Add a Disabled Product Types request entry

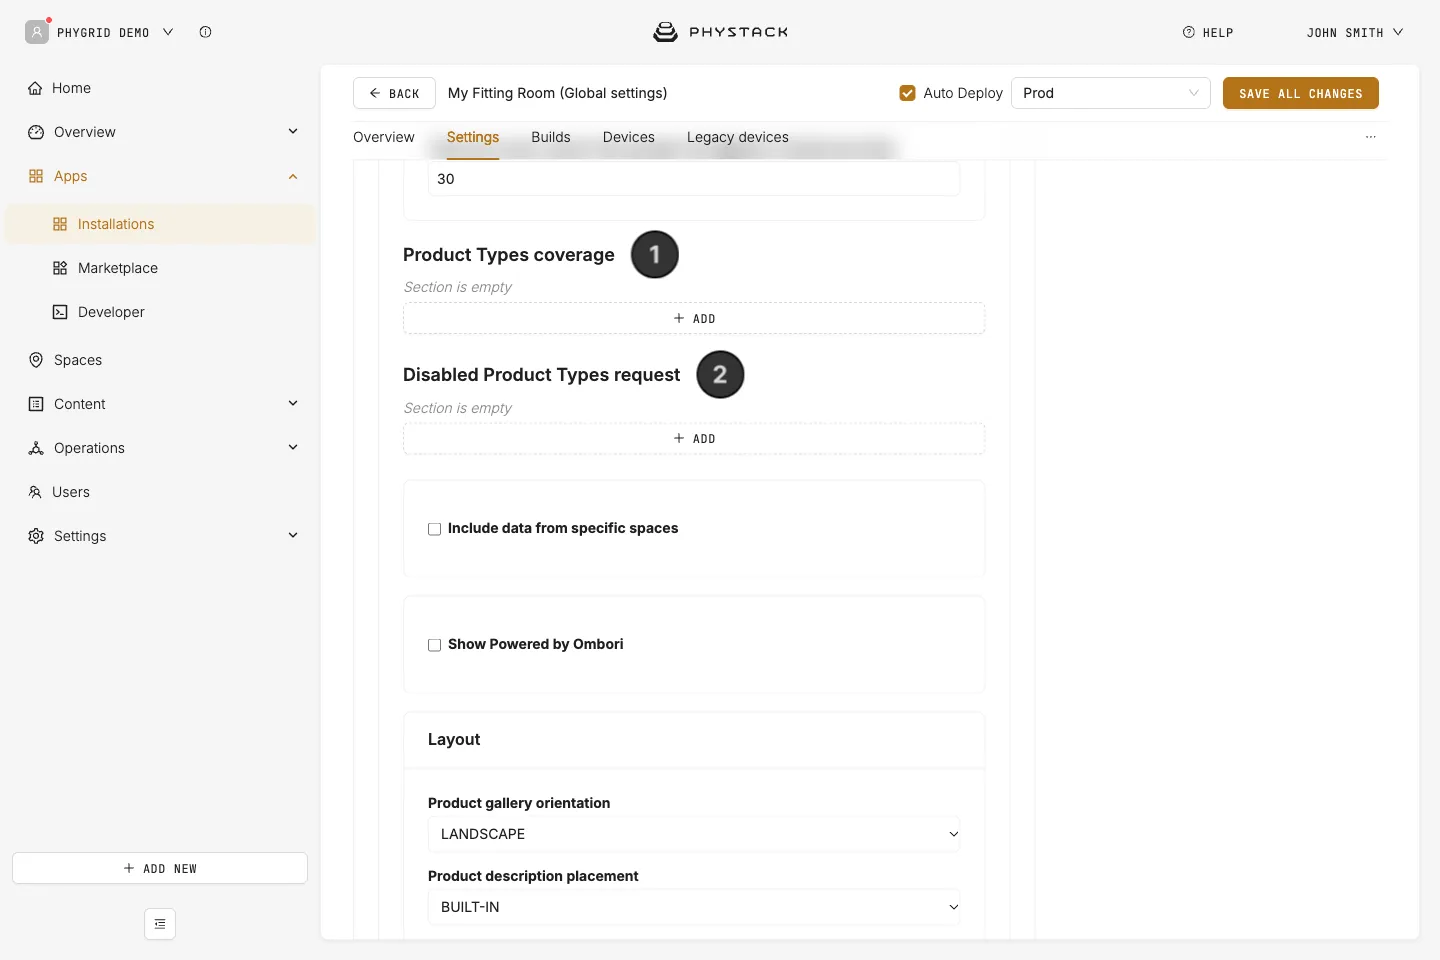[694, 438]
